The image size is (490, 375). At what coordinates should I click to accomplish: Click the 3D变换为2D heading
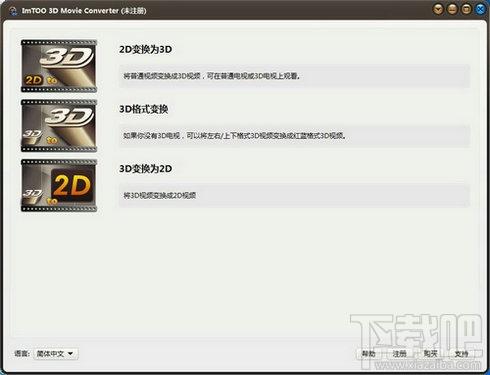(x=145, y=169)
